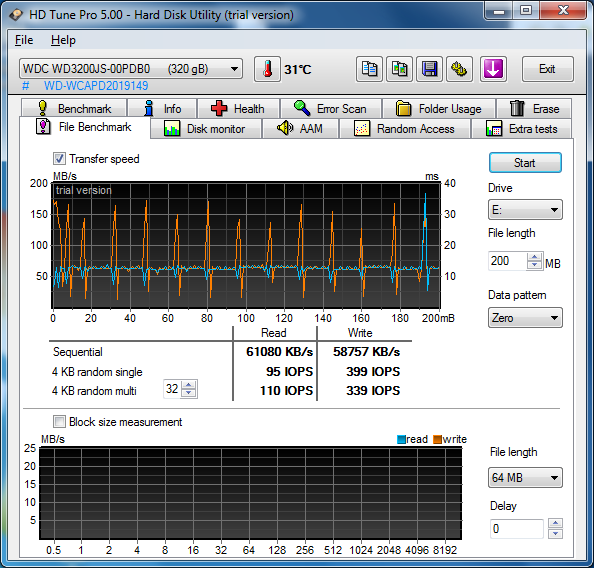Open the WDC WD3200JS disk selector dropdown
594x568 pixels.
coord(131,69)
